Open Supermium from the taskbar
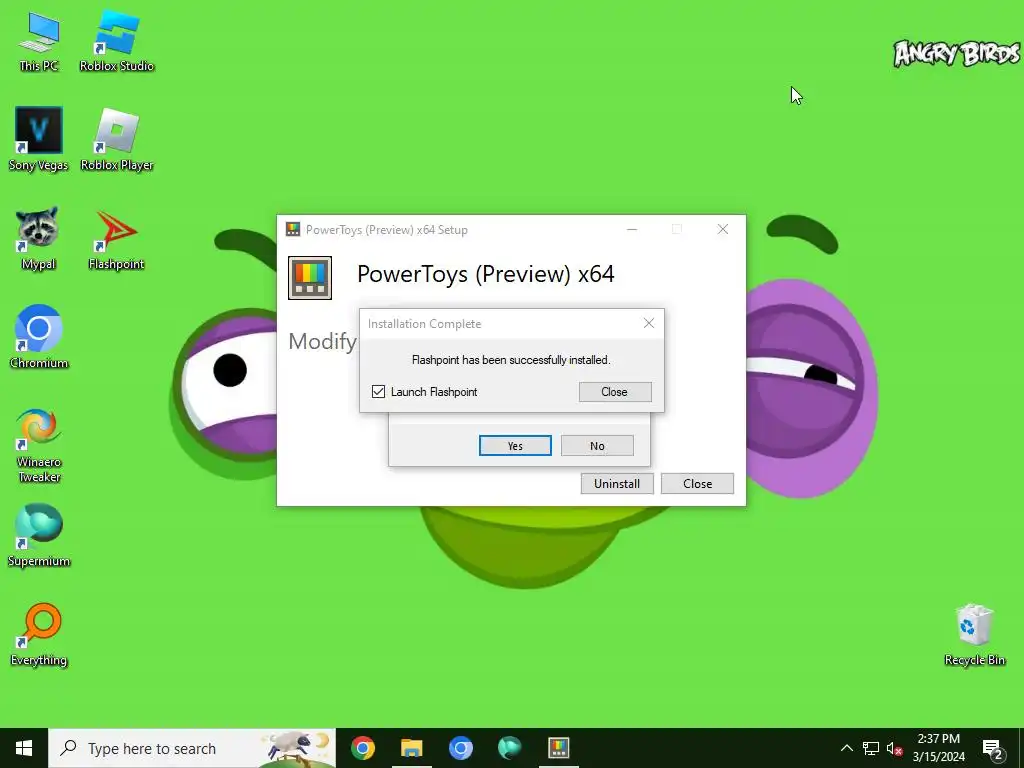Image resolution: width=1024 pixels, height=768 pixels. pos(509,748)
